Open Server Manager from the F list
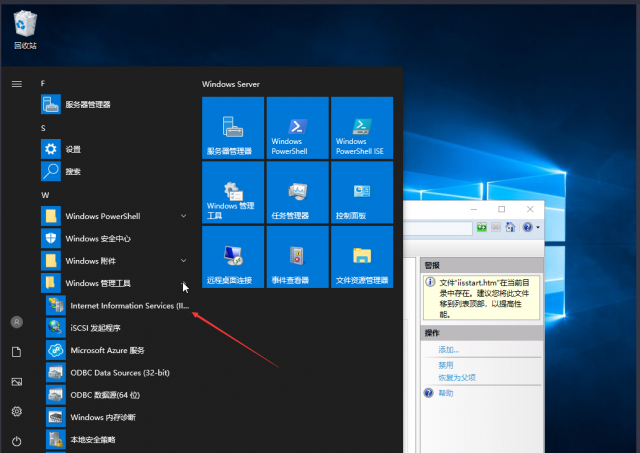Image resolution: width=640 pixels, height=453 pixels. tap(114, 104)
